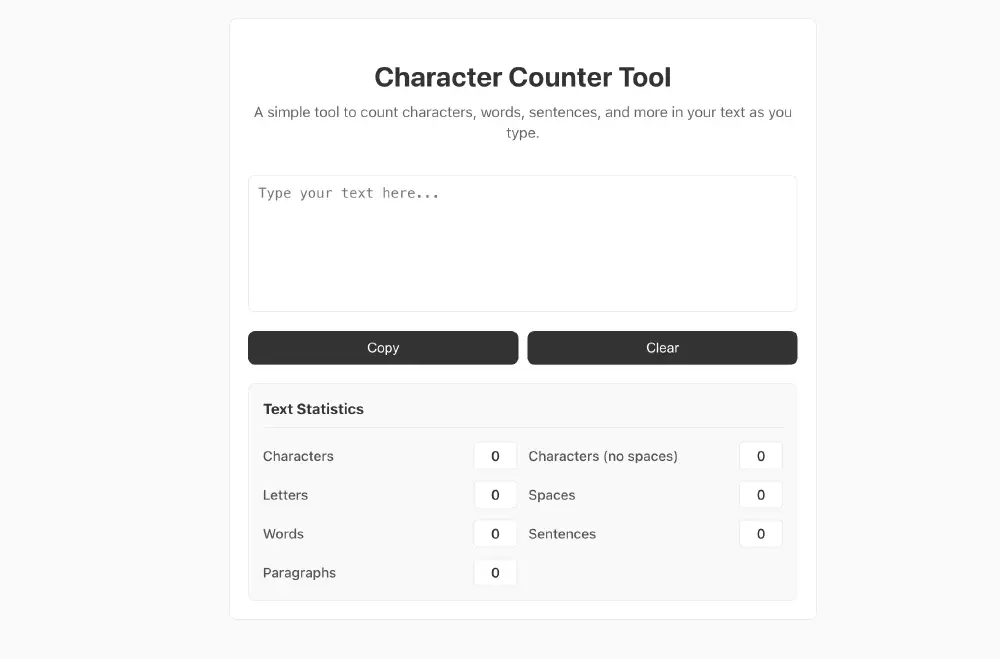This screenshot has height=659, width=1000.
Task: Click the Letters statistic label
Action: [285, 495]
